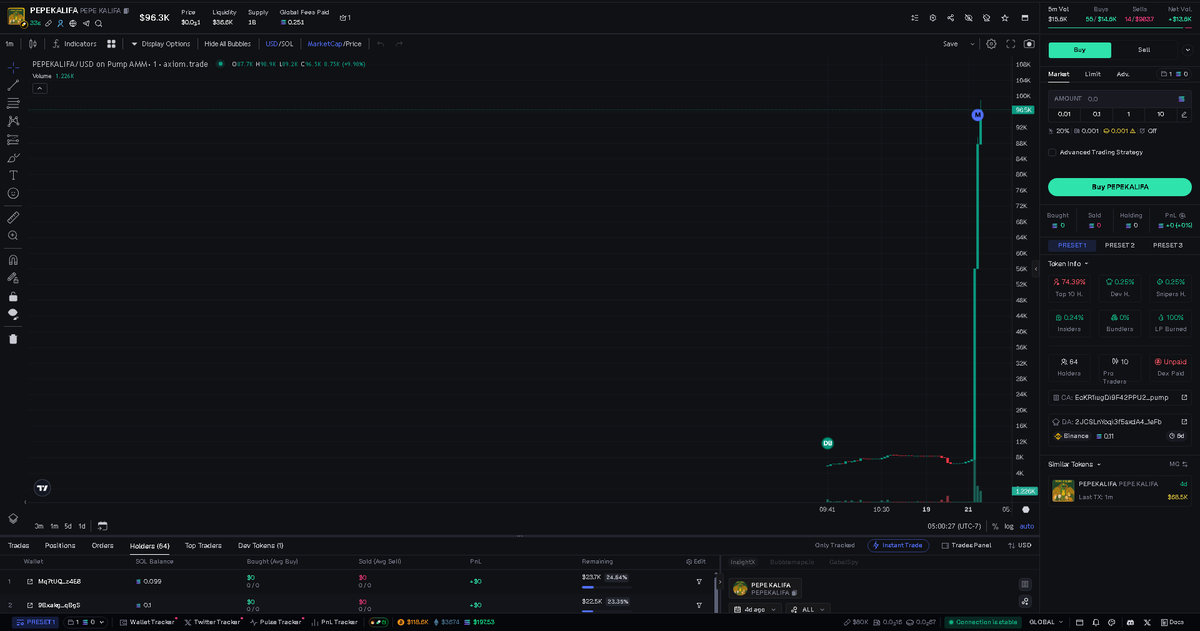Toggle the log scale option
The image size is (1200, 631).
pyautogui.click(x=1008, y=526)
